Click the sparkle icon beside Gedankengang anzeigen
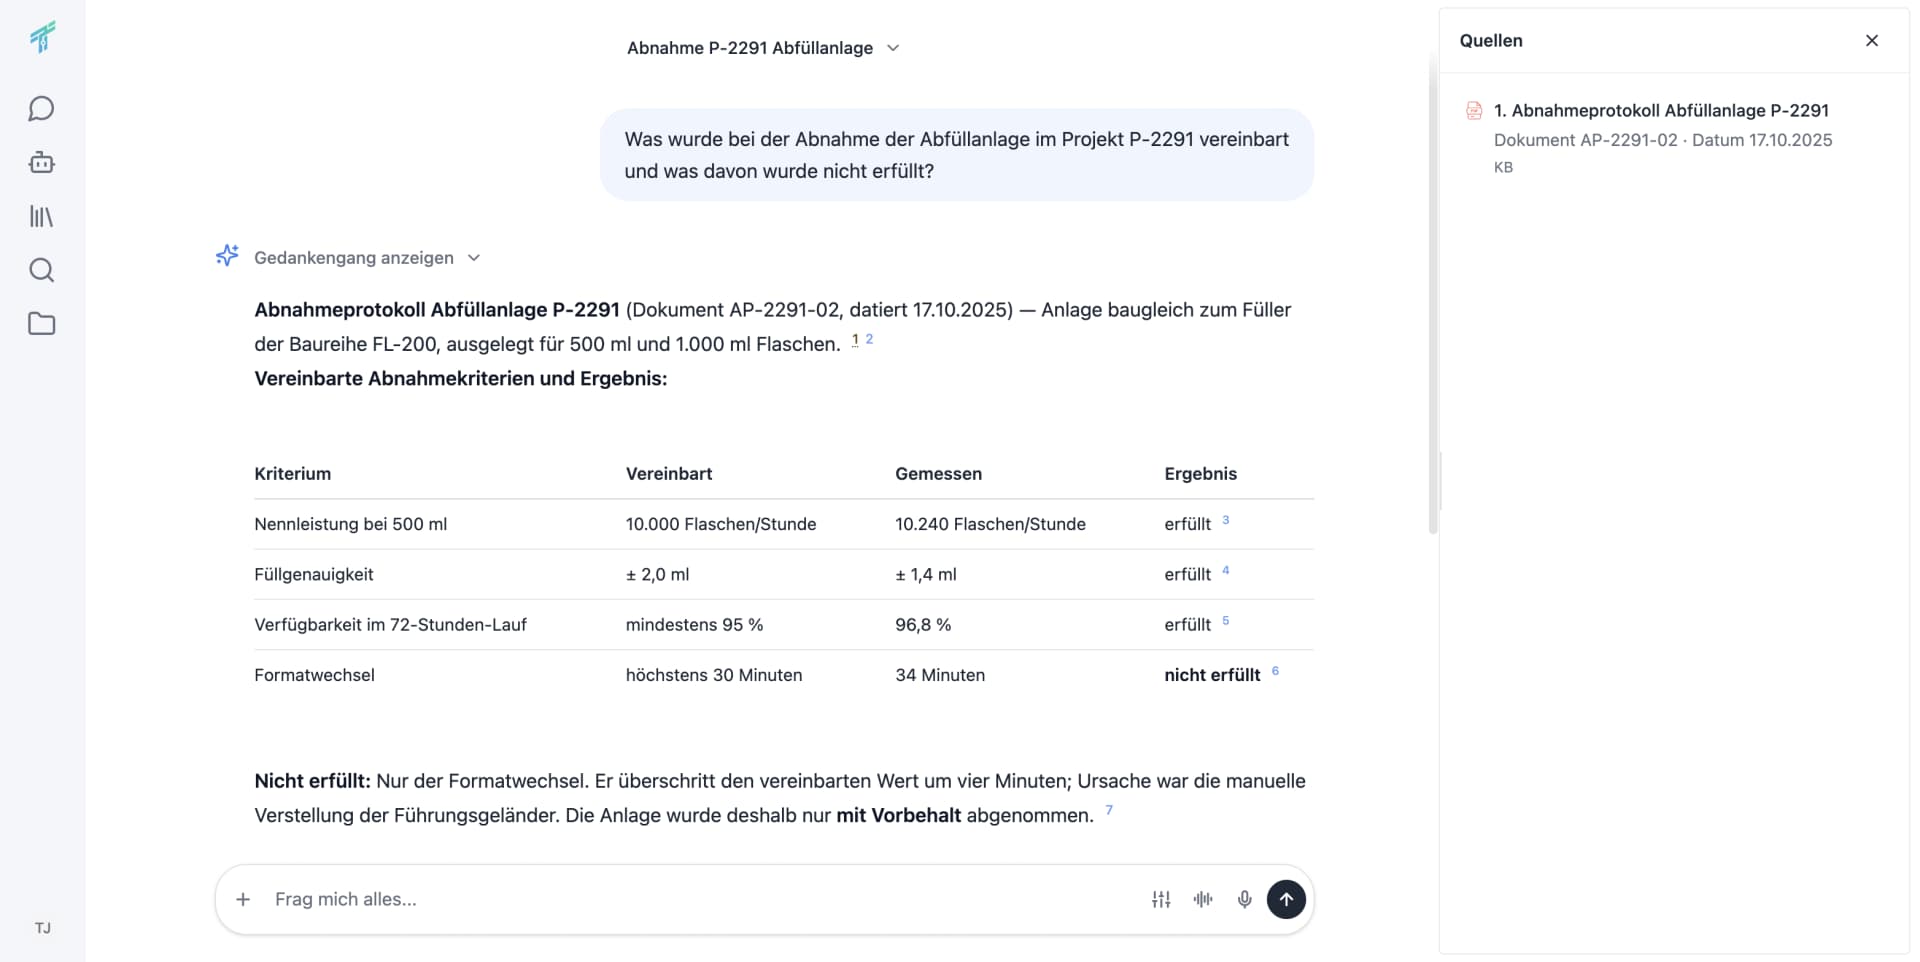This screenshot has height=962, width=1920. pyautogui.click(x=227, y=256)
